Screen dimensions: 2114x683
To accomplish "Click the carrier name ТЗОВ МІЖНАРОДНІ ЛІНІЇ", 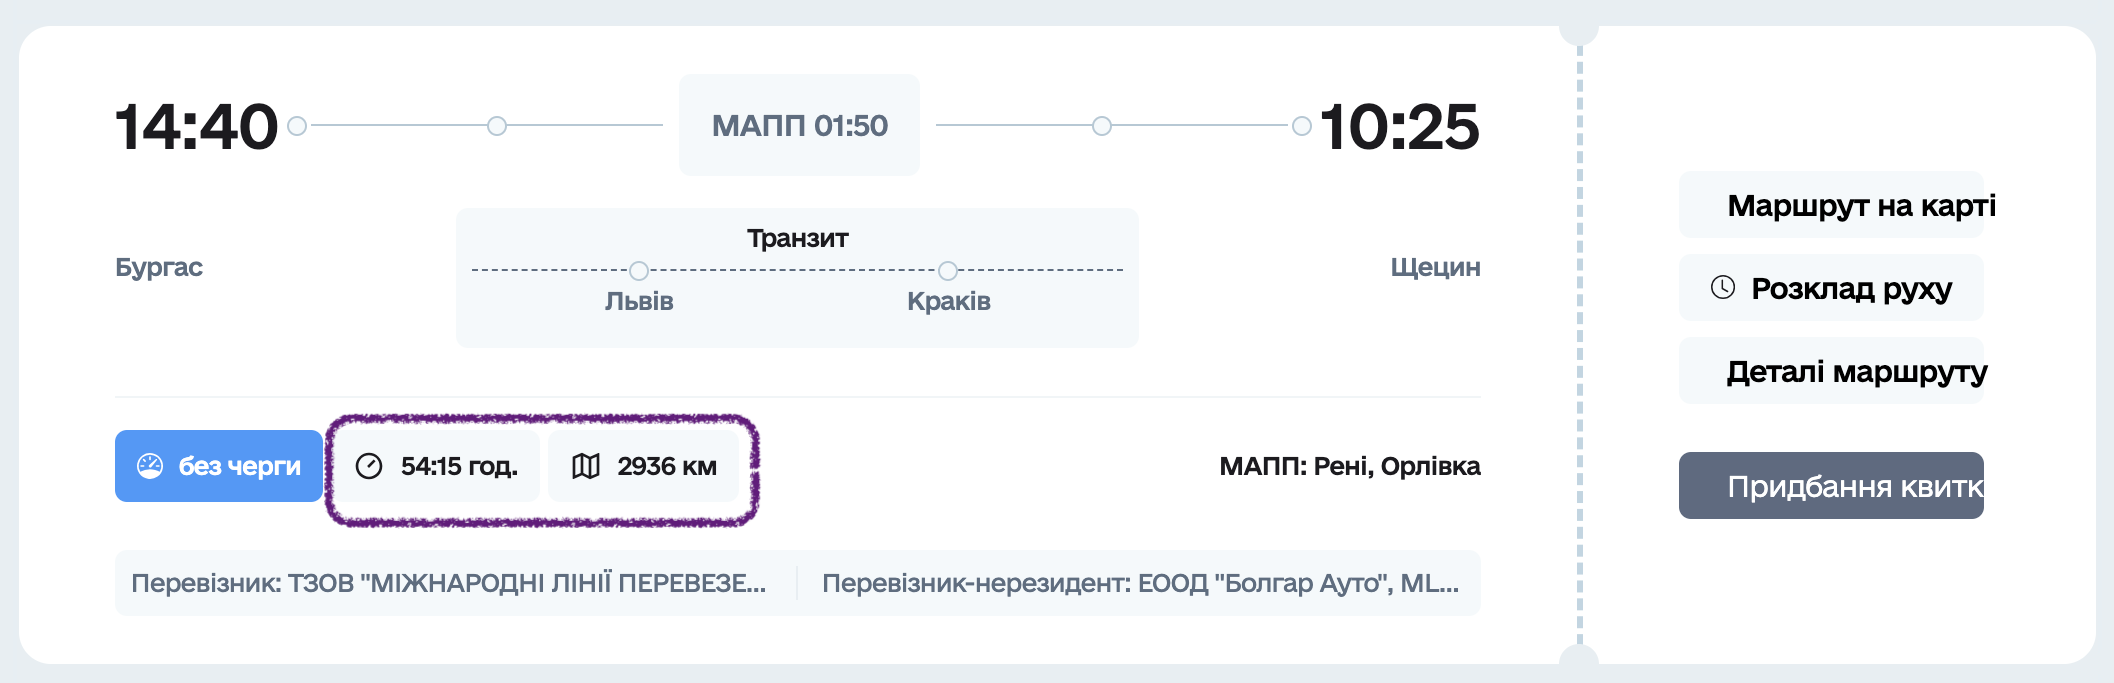I will pos(449,583).
